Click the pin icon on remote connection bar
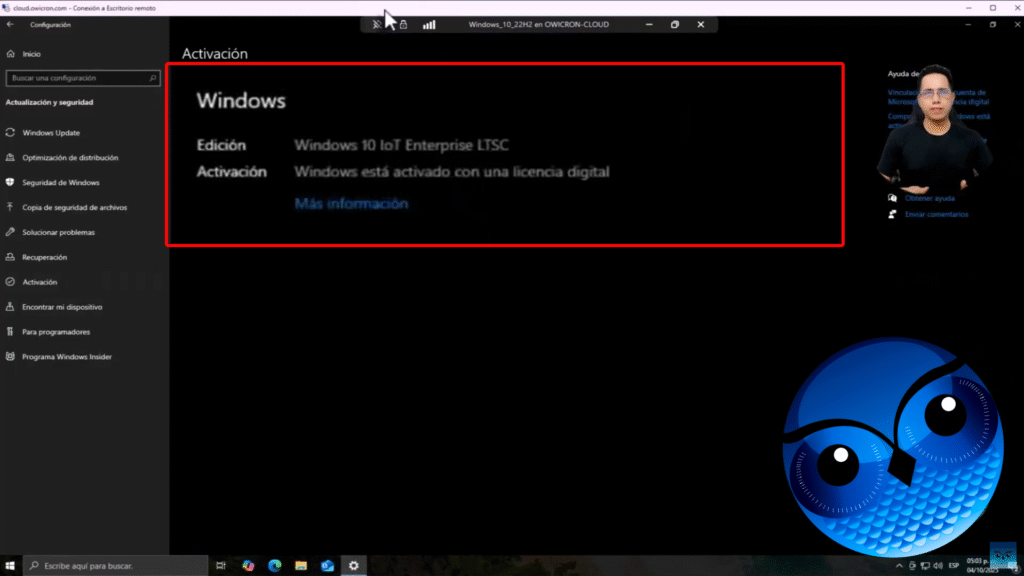This screenshot has height=576, width=1024. (377, 24)
